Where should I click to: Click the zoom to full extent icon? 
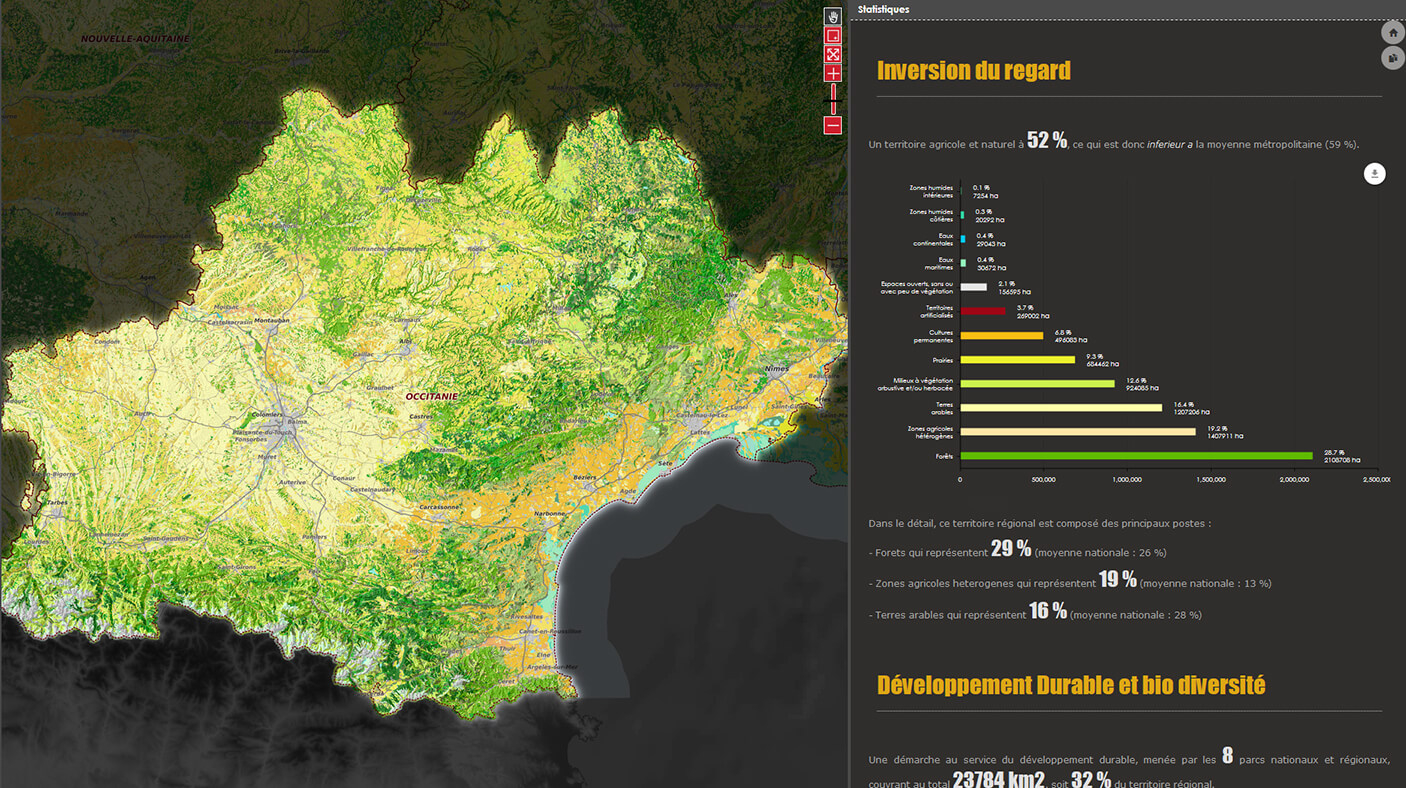click(832, 54)
